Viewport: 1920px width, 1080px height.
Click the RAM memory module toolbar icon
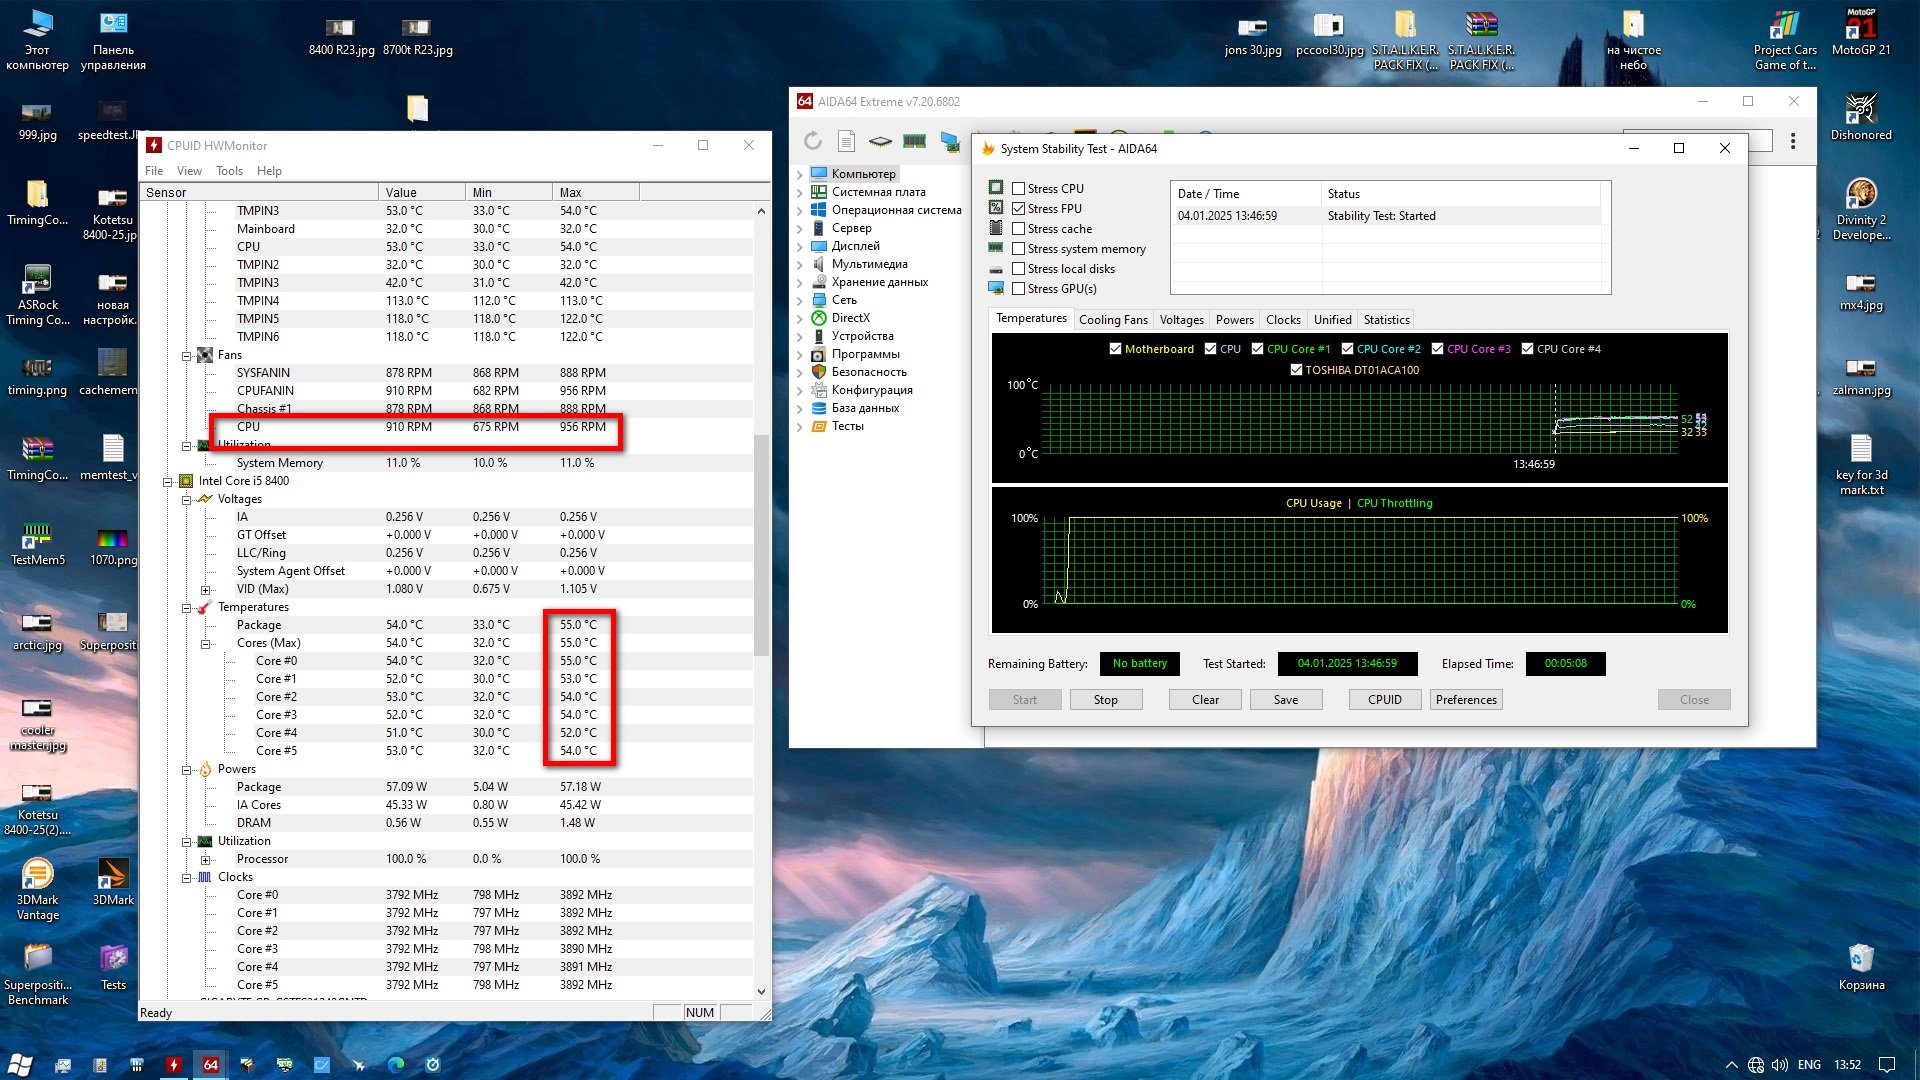(x=914, y=141)
